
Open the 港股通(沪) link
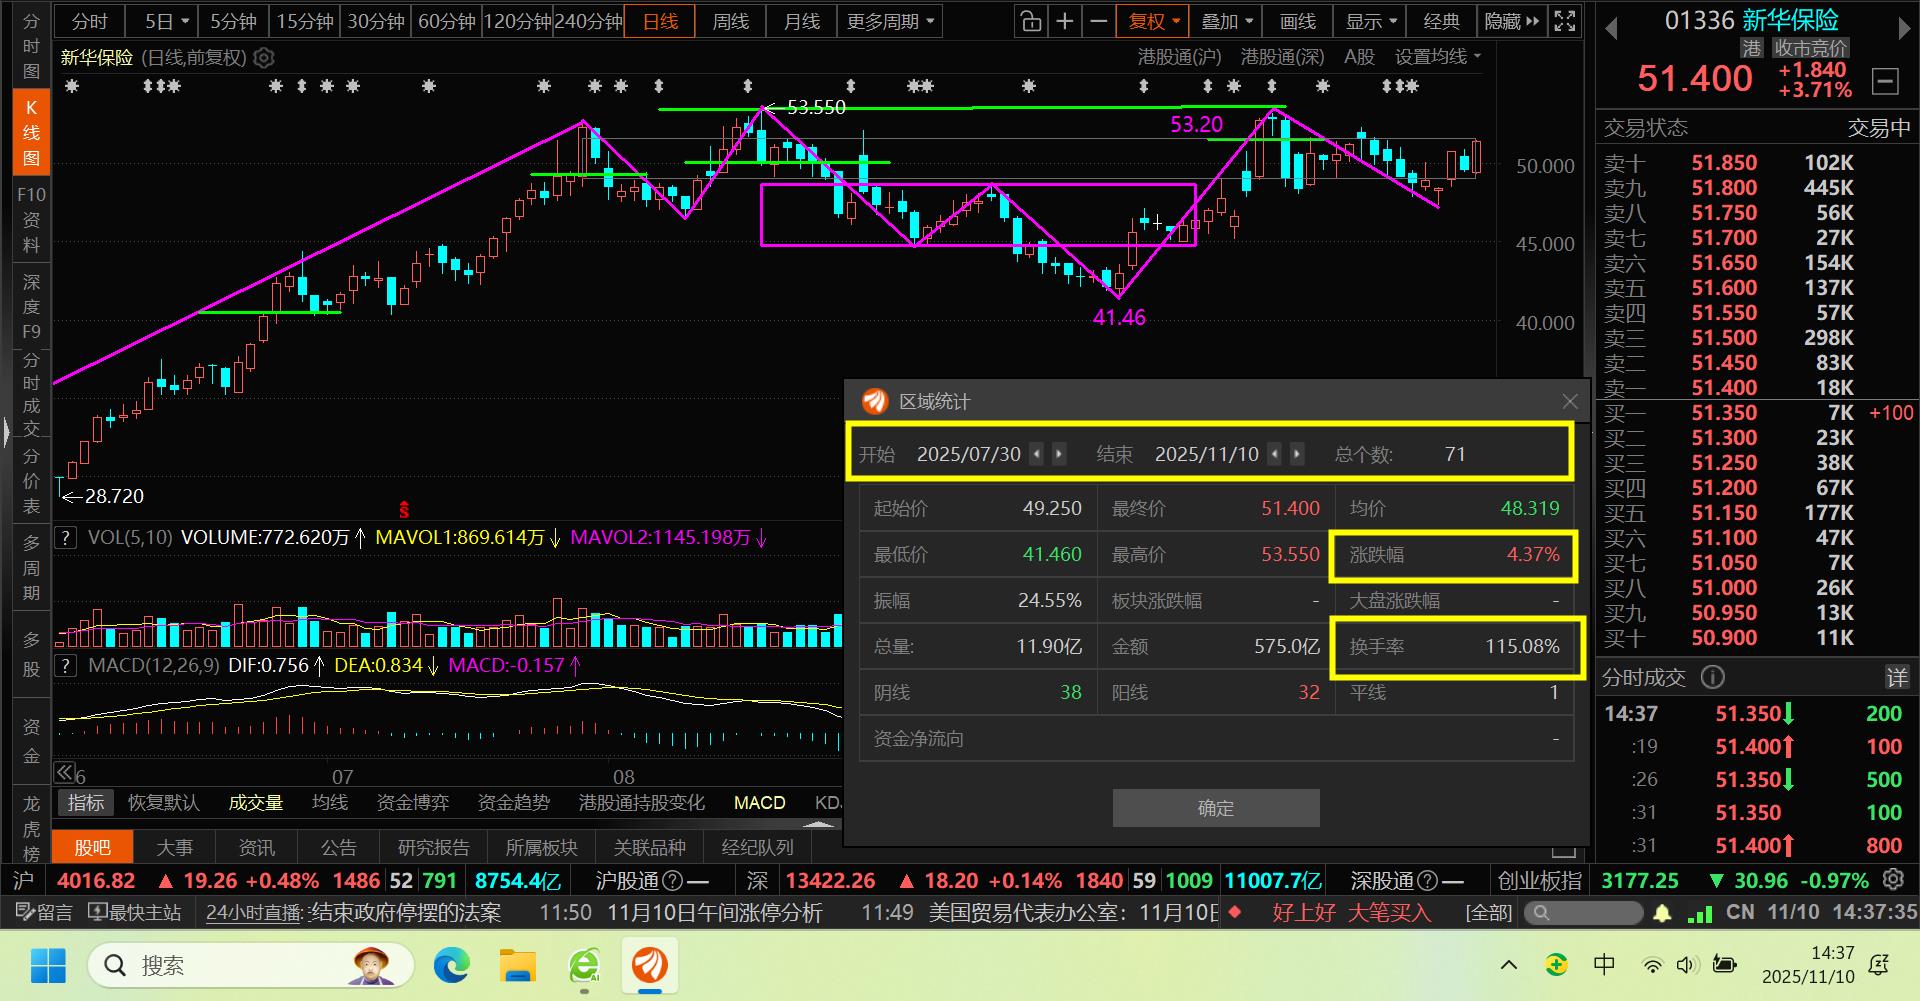(x=1180, y=58)
